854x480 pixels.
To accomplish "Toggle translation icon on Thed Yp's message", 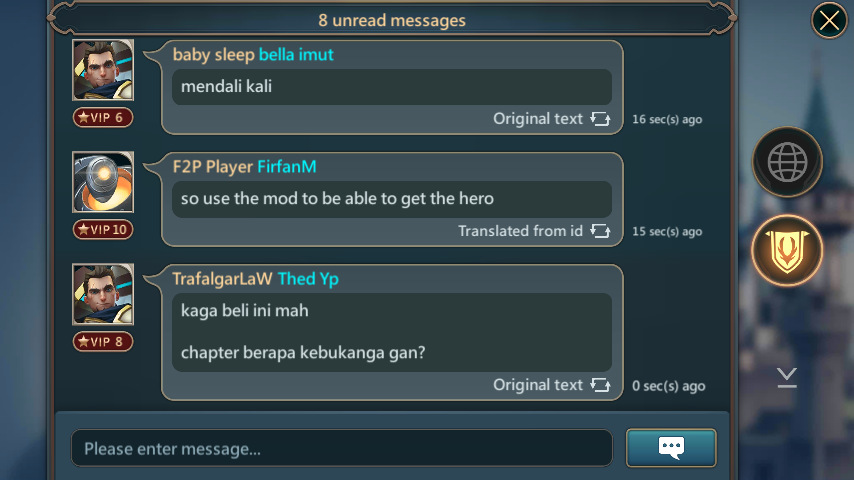I will (600, 385).
